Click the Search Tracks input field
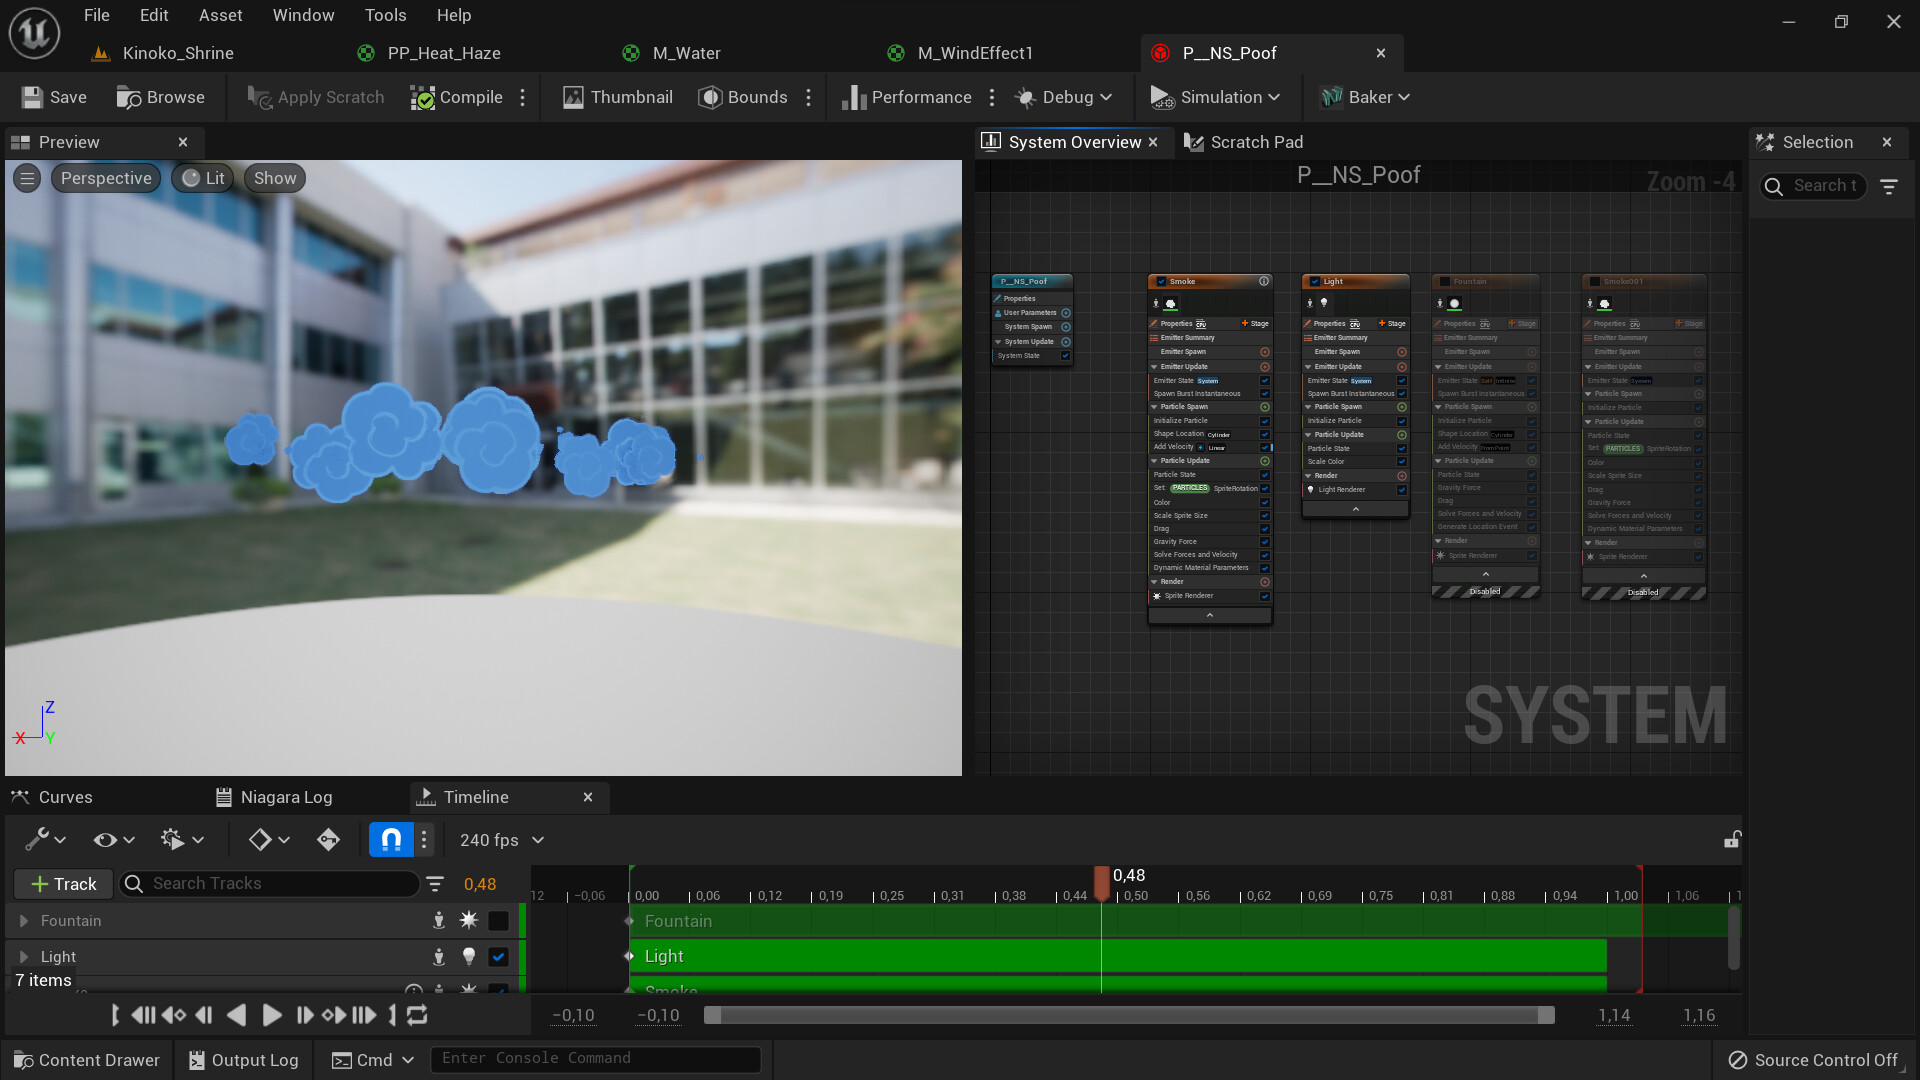 280,884
